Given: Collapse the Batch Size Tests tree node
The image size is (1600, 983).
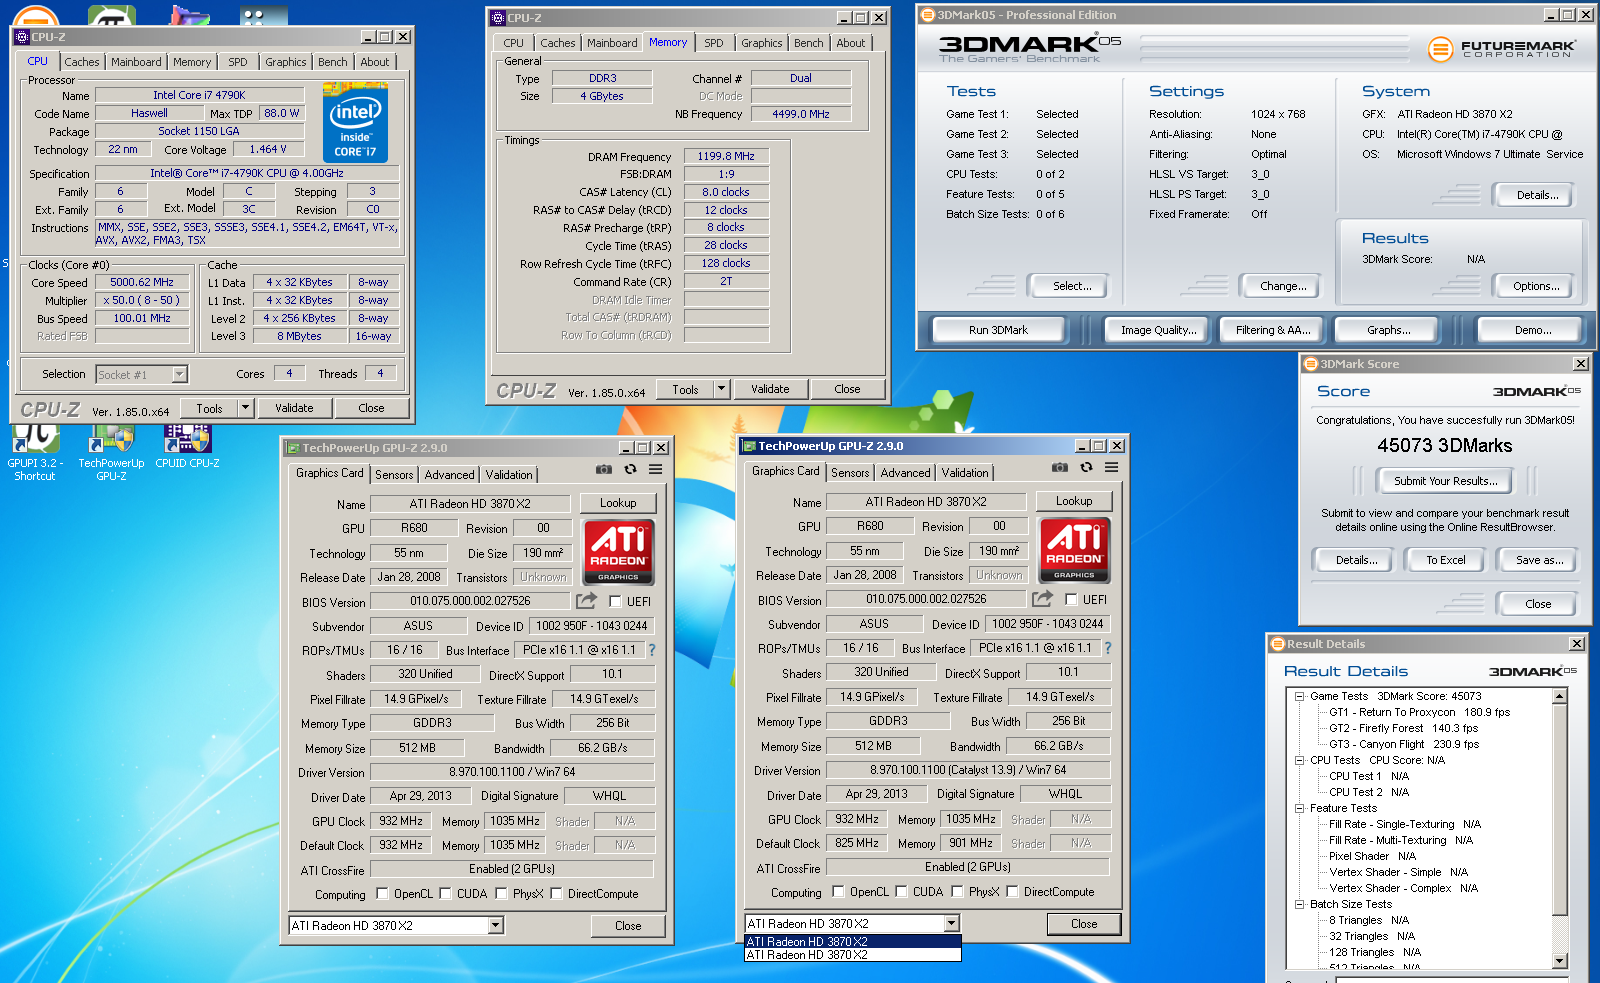Looking at the screenshot, I should 1299,904.
